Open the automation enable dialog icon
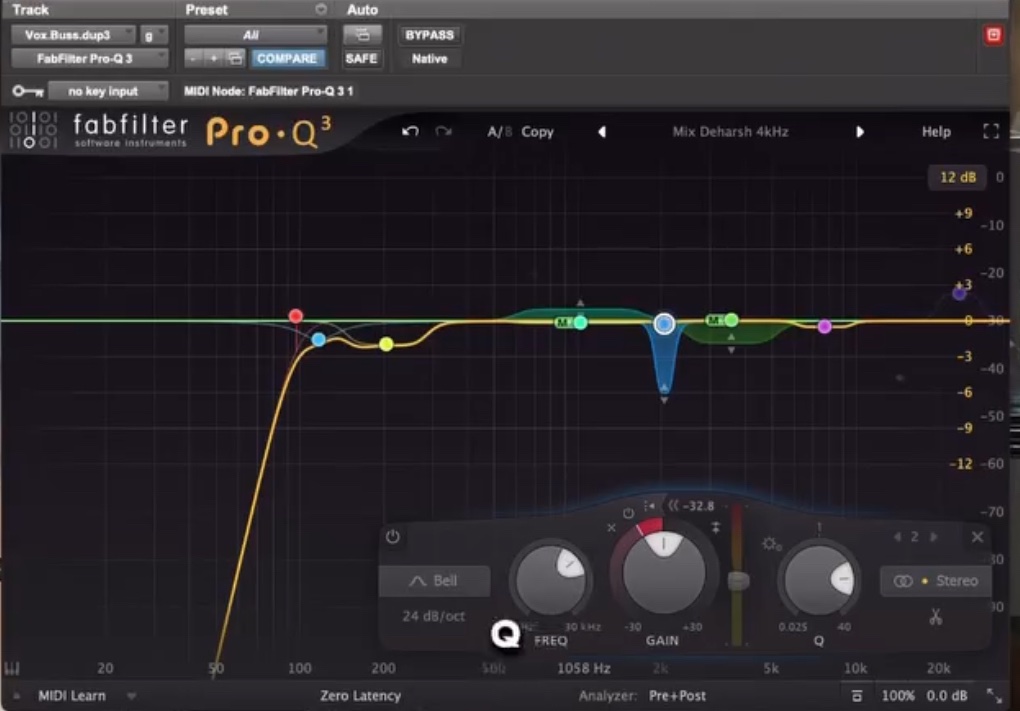Viewport: 1020px width, 711px height. 362,34
